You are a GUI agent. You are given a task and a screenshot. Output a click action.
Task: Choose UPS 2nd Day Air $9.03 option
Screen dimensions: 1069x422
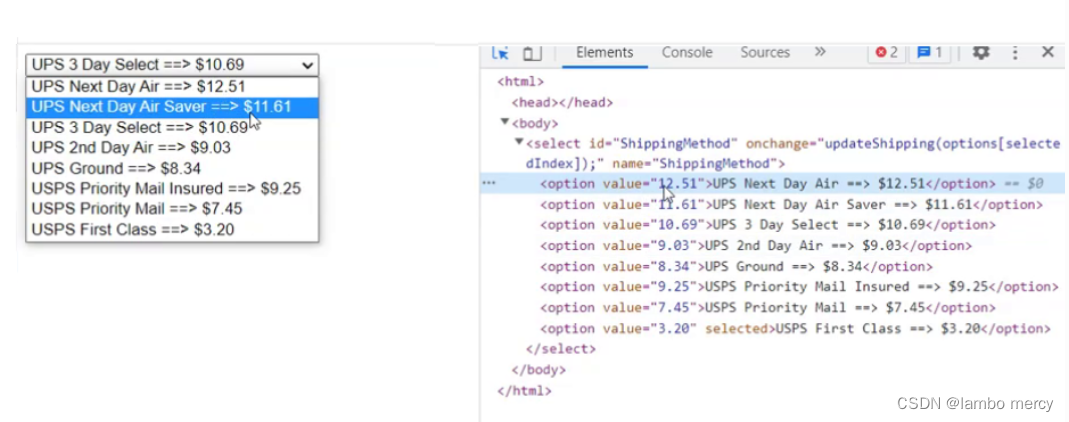pyautogui.click(x=172, y=148)
